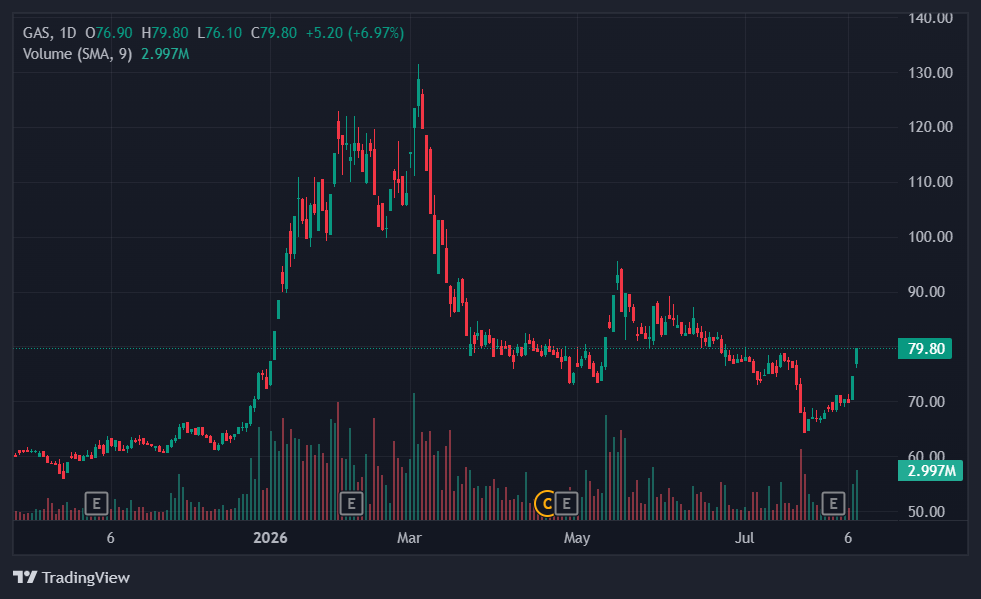Click the 2026 label on the time axis
The image size is (981, 599).
click(270, 538)
